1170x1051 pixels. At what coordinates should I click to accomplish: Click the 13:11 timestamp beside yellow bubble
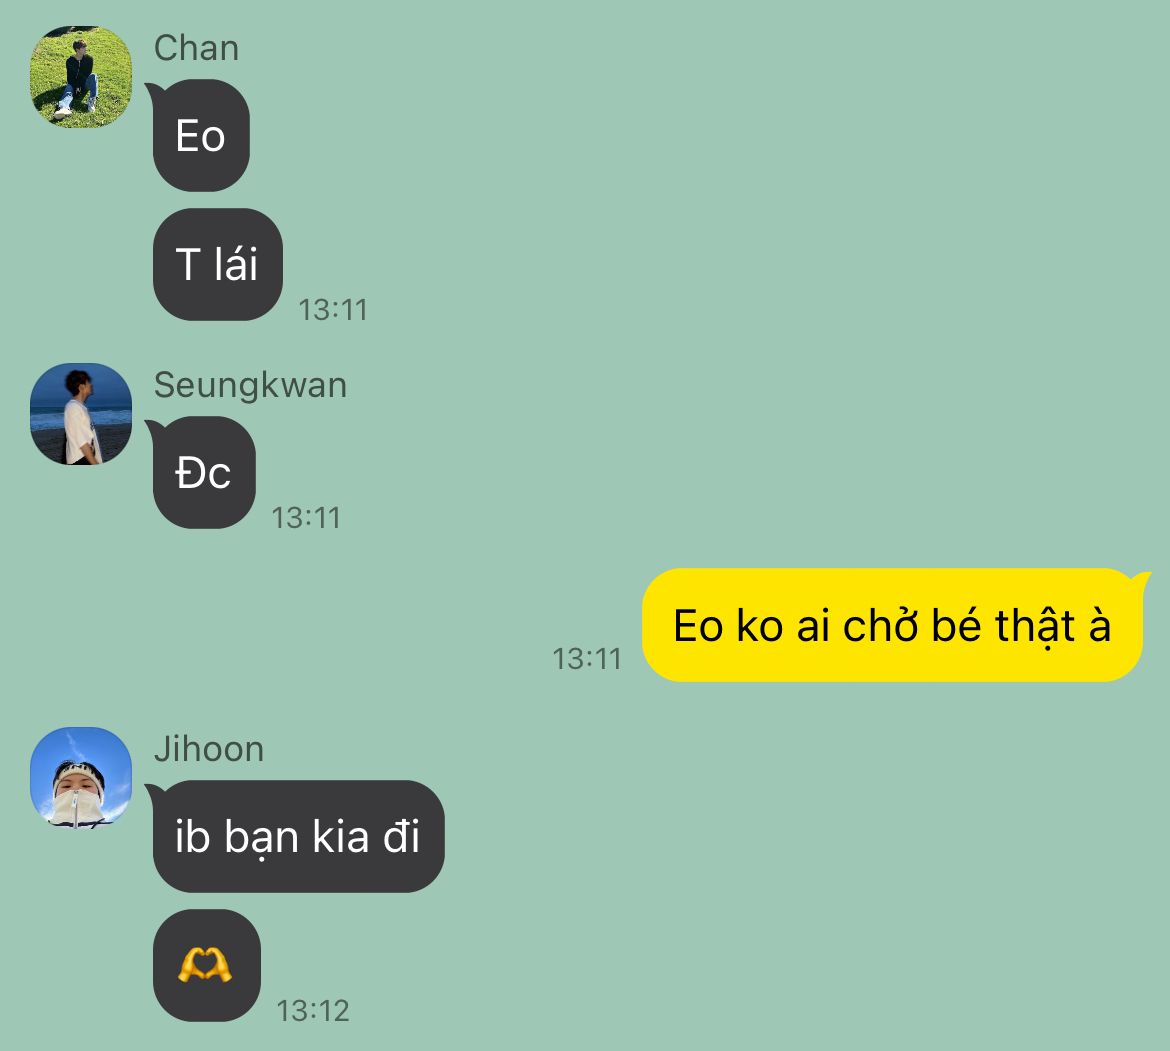click(587, 659)
